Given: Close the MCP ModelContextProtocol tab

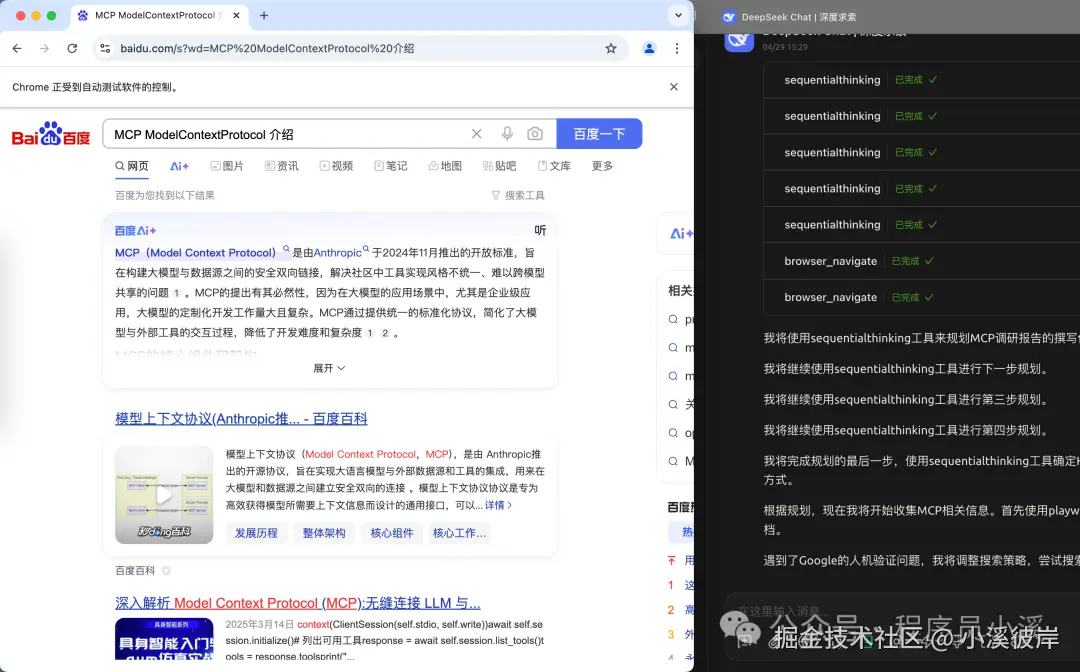Looking at the screenshot, I should click(236, 15).
